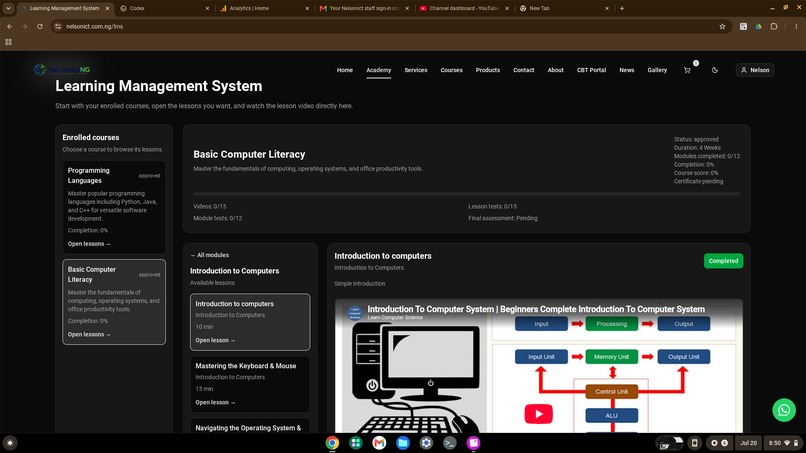Open notification icons tray in shelf
Screen dimensions: 806x453
[x=719, y=443]
